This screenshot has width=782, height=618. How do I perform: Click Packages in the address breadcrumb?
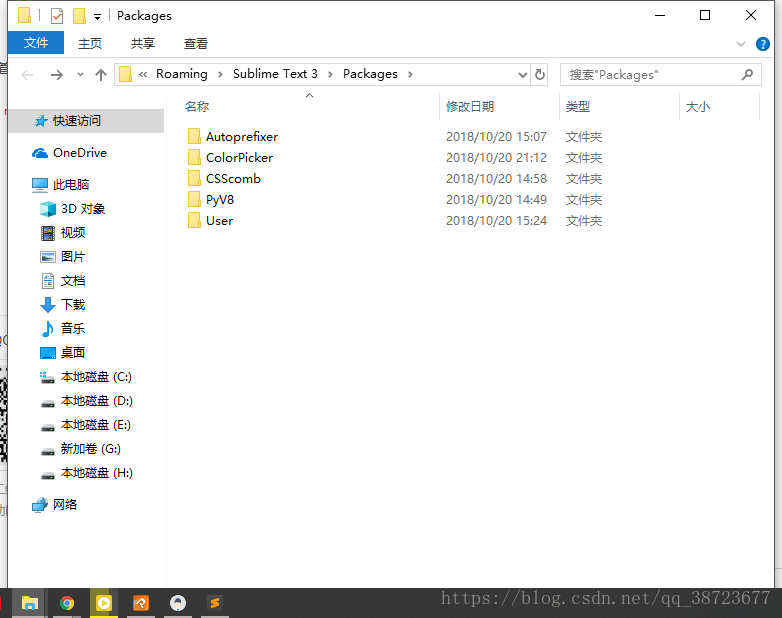pos(370,74)
